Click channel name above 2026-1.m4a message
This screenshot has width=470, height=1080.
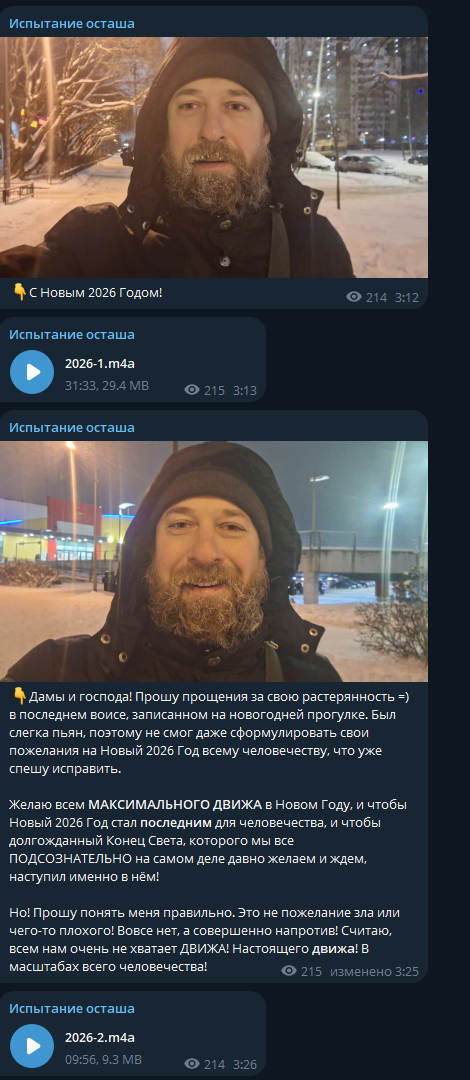[x=72, y=335]
